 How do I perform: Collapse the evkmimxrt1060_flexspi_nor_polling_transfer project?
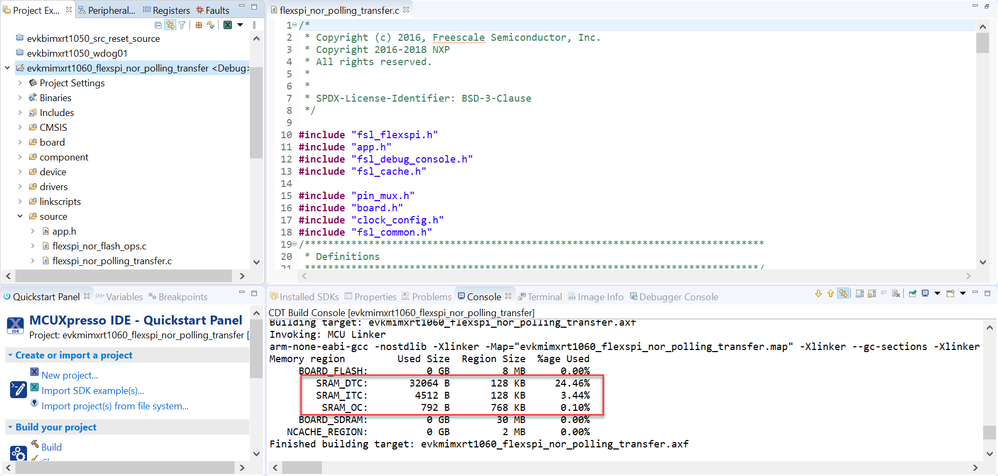pos(7,68)
